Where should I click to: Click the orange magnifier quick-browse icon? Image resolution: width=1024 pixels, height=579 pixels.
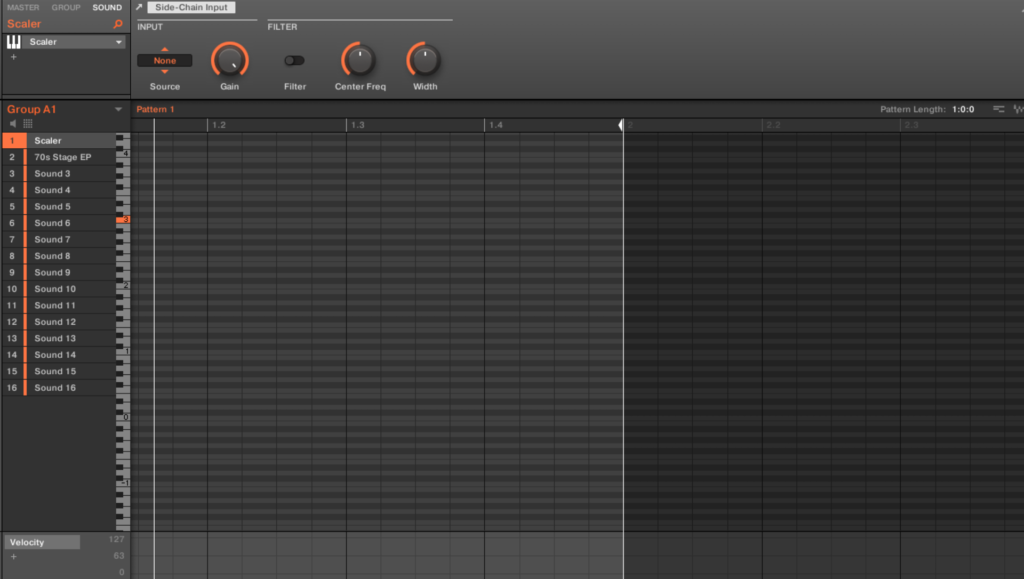118,24
